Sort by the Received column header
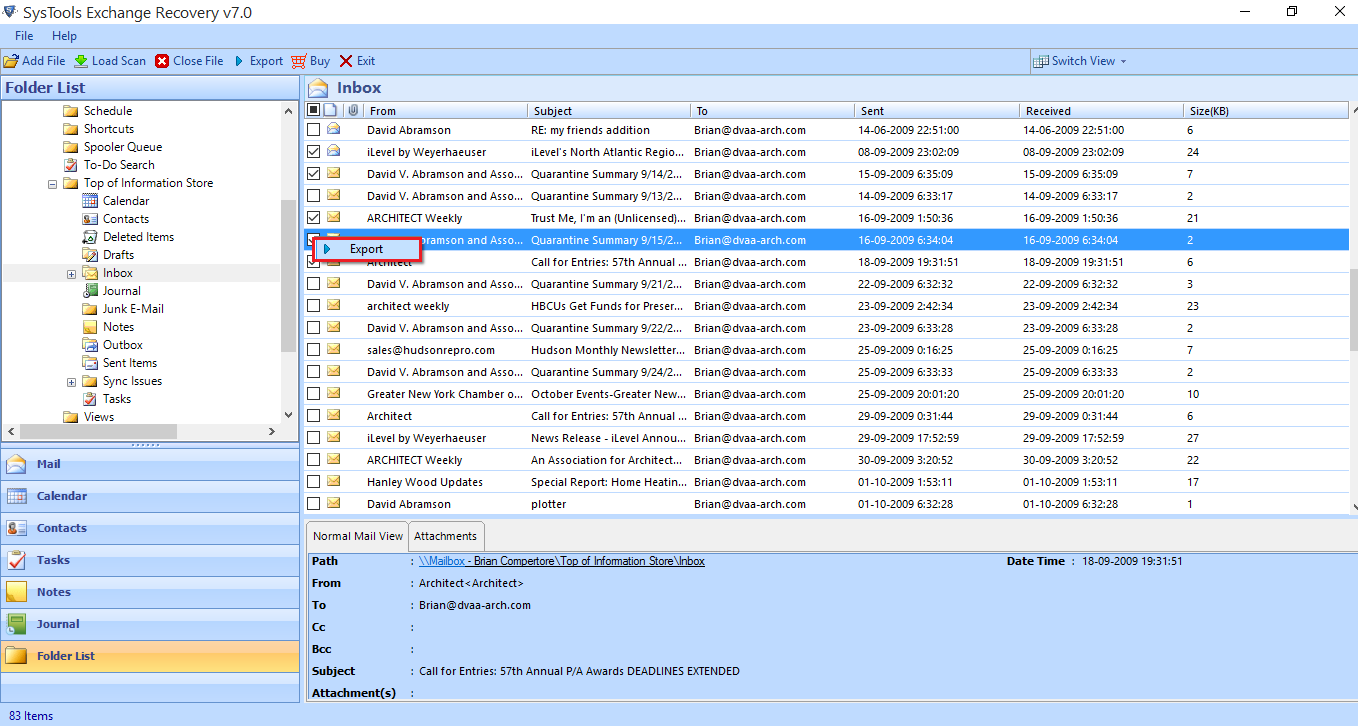 [x=1101, y=111]
